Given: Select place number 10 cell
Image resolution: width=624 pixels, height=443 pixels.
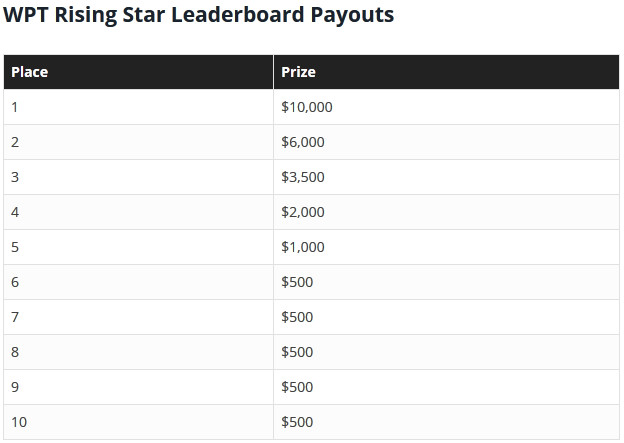Looking at the screenshot, I should pyautogui.click(x=138, y=422).
